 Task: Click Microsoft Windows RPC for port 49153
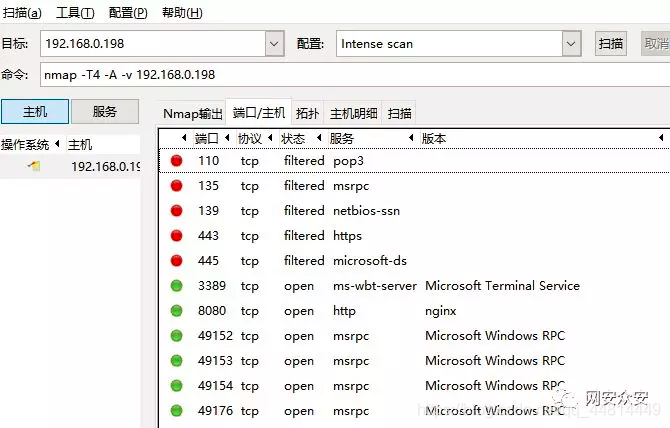tap(495, 361)
